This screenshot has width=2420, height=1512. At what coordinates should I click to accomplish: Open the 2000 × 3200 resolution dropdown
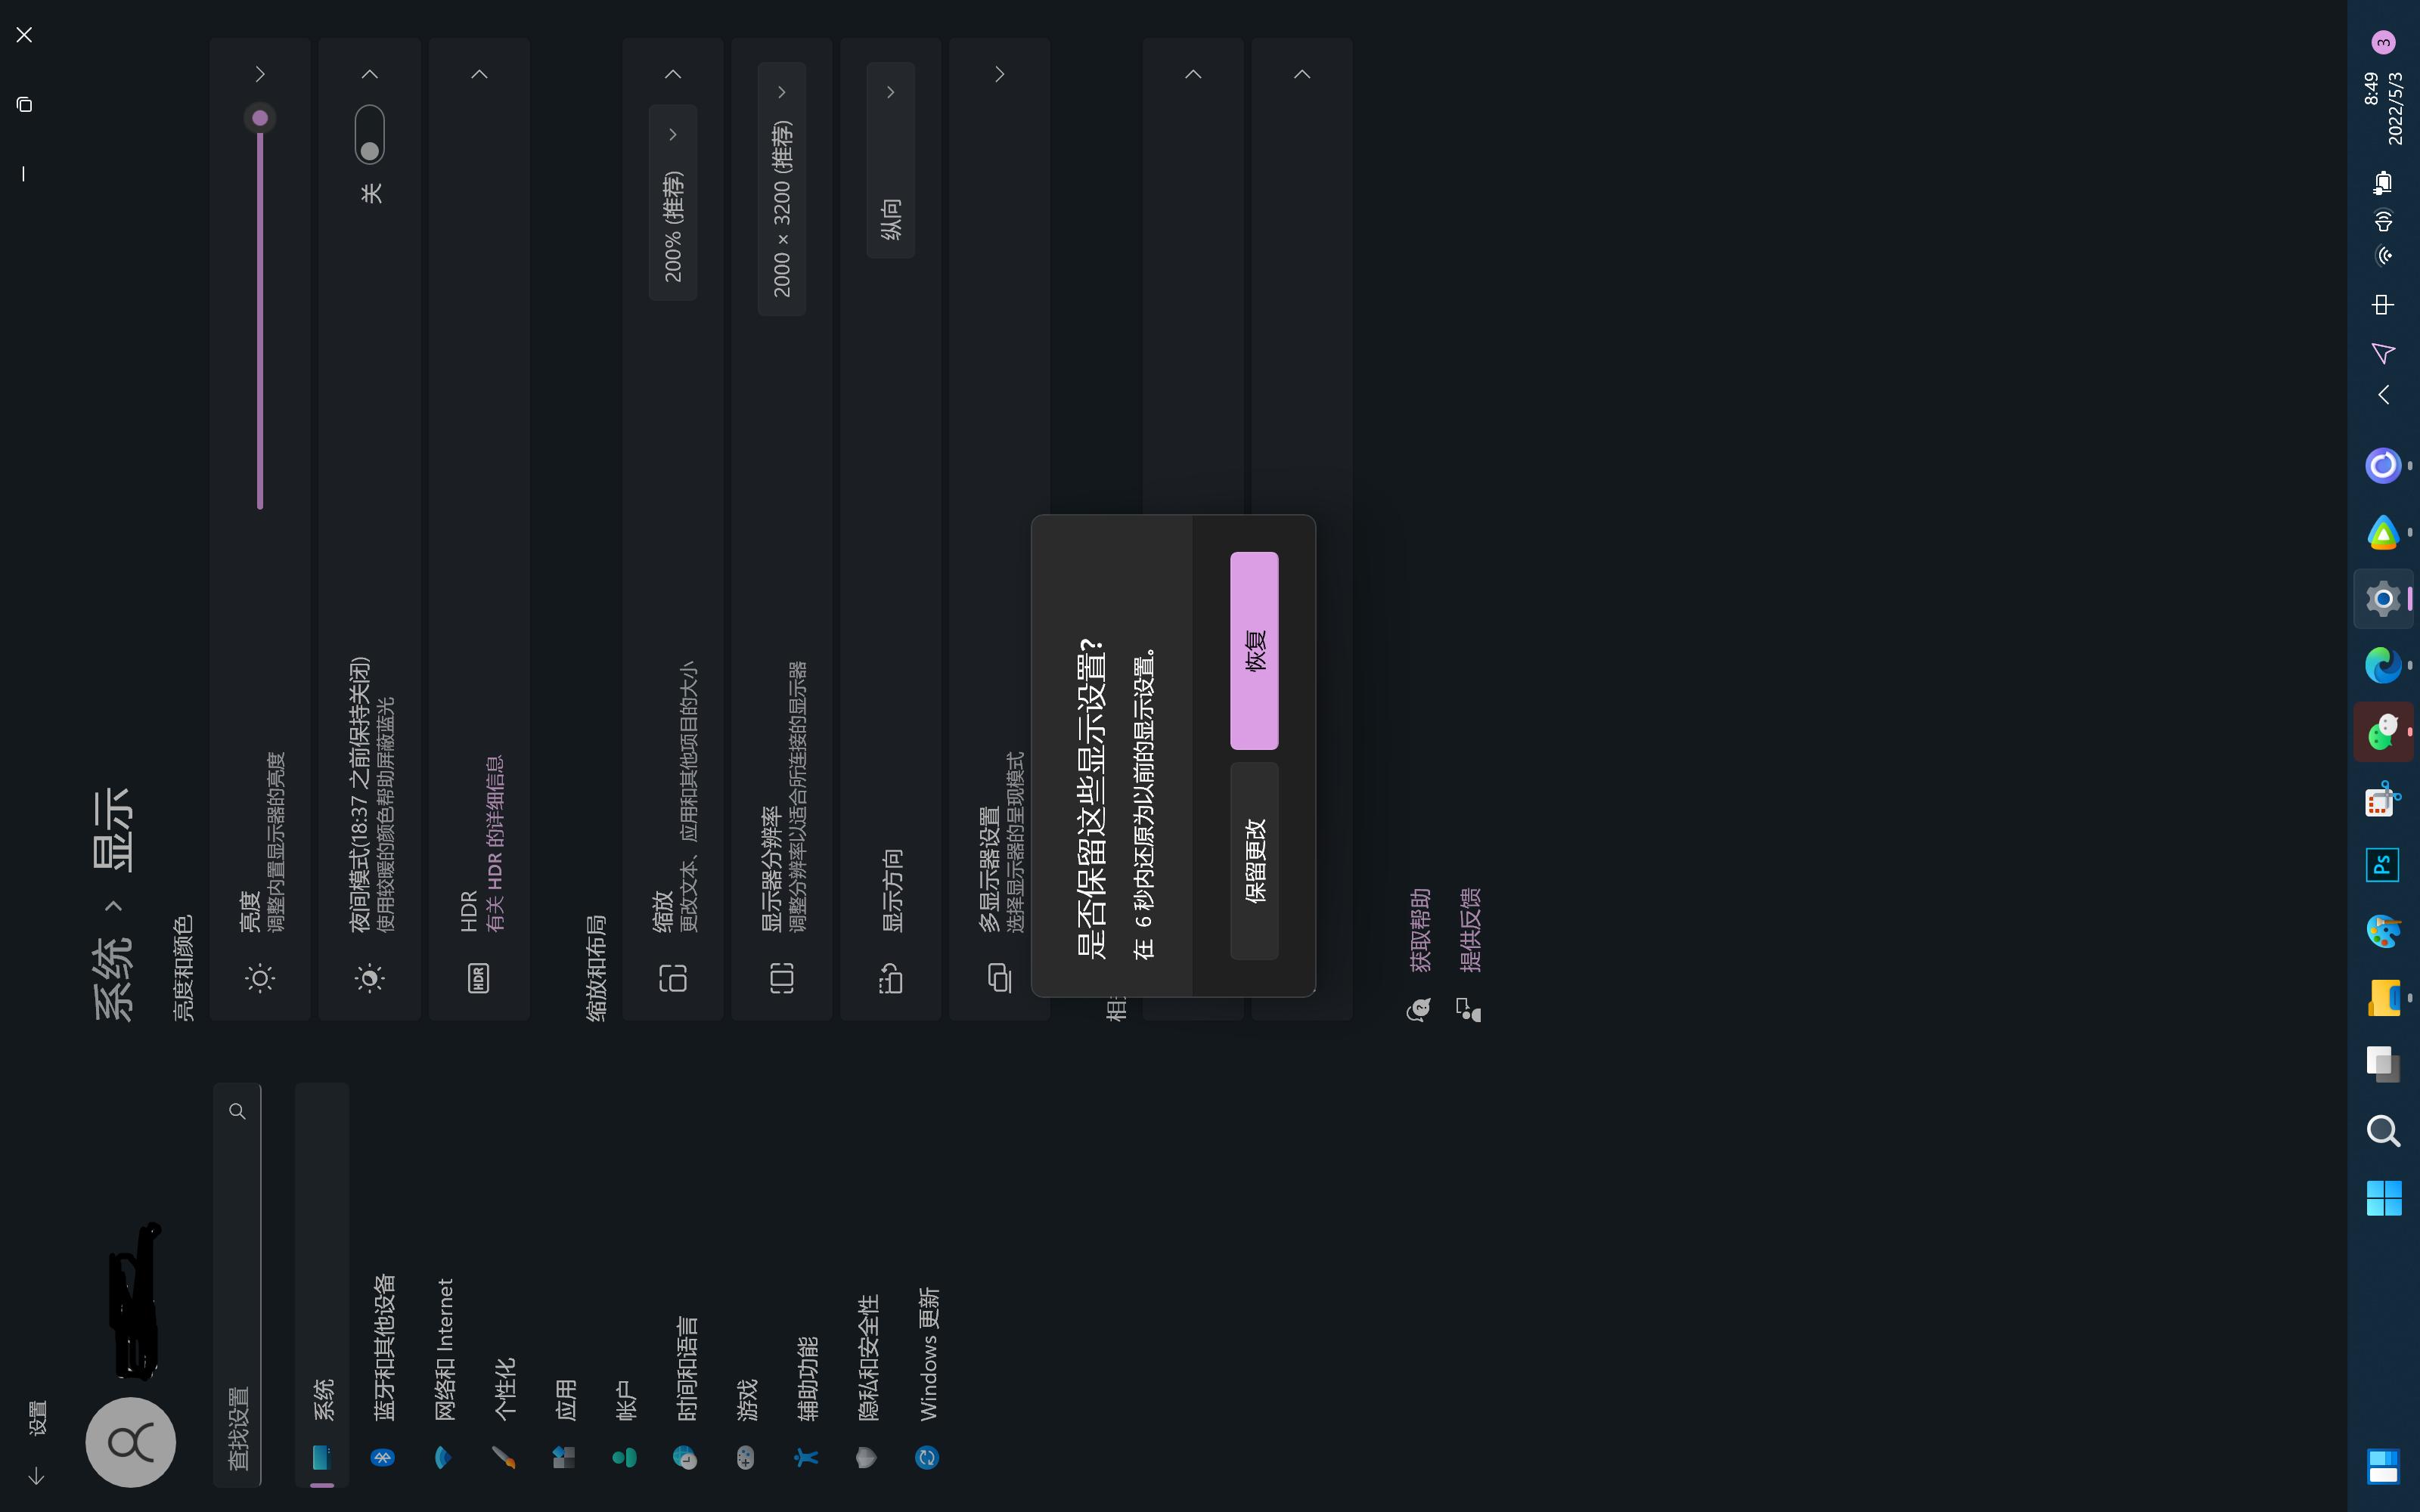point(782,189)
